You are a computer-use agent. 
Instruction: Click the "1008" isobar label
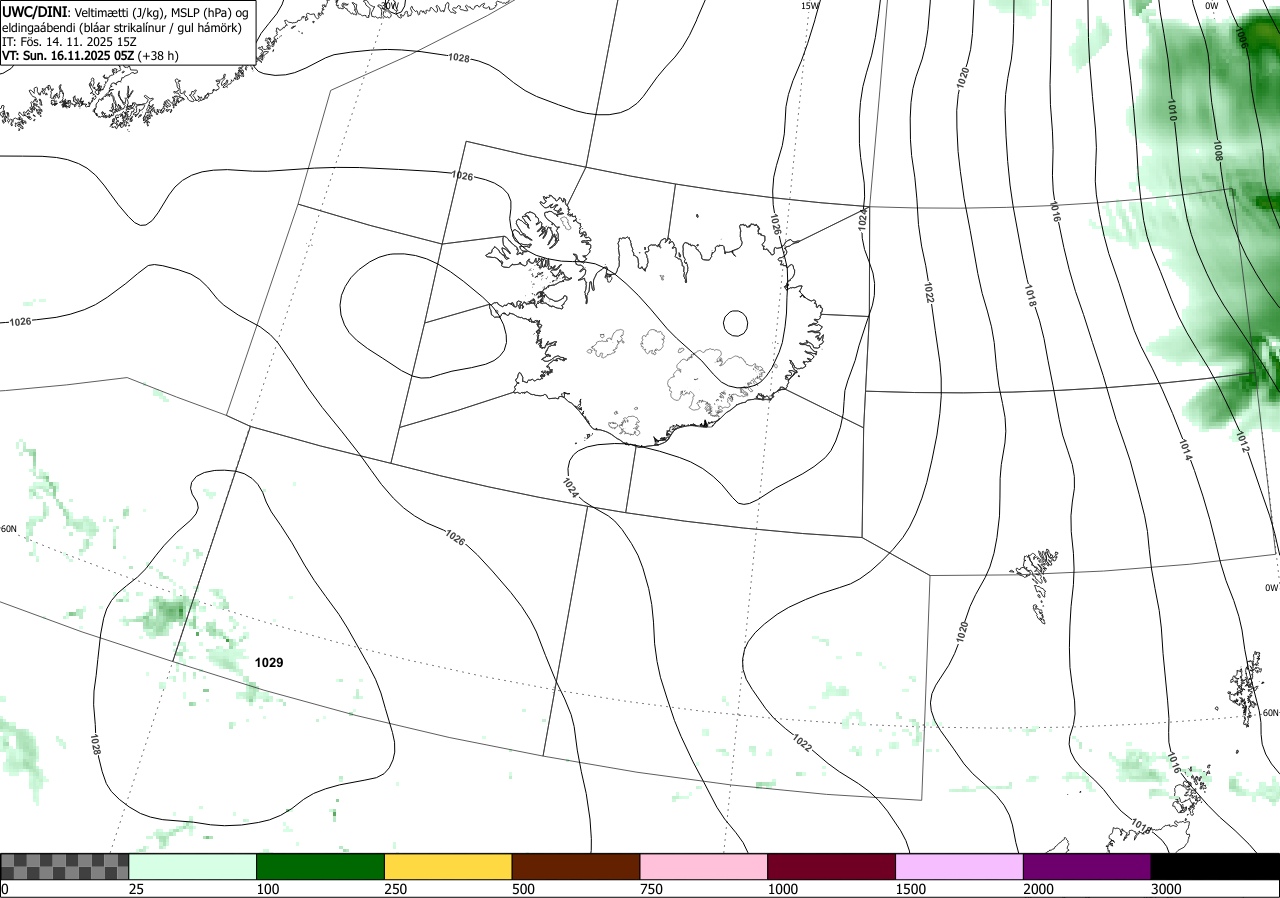(1218, 151)
